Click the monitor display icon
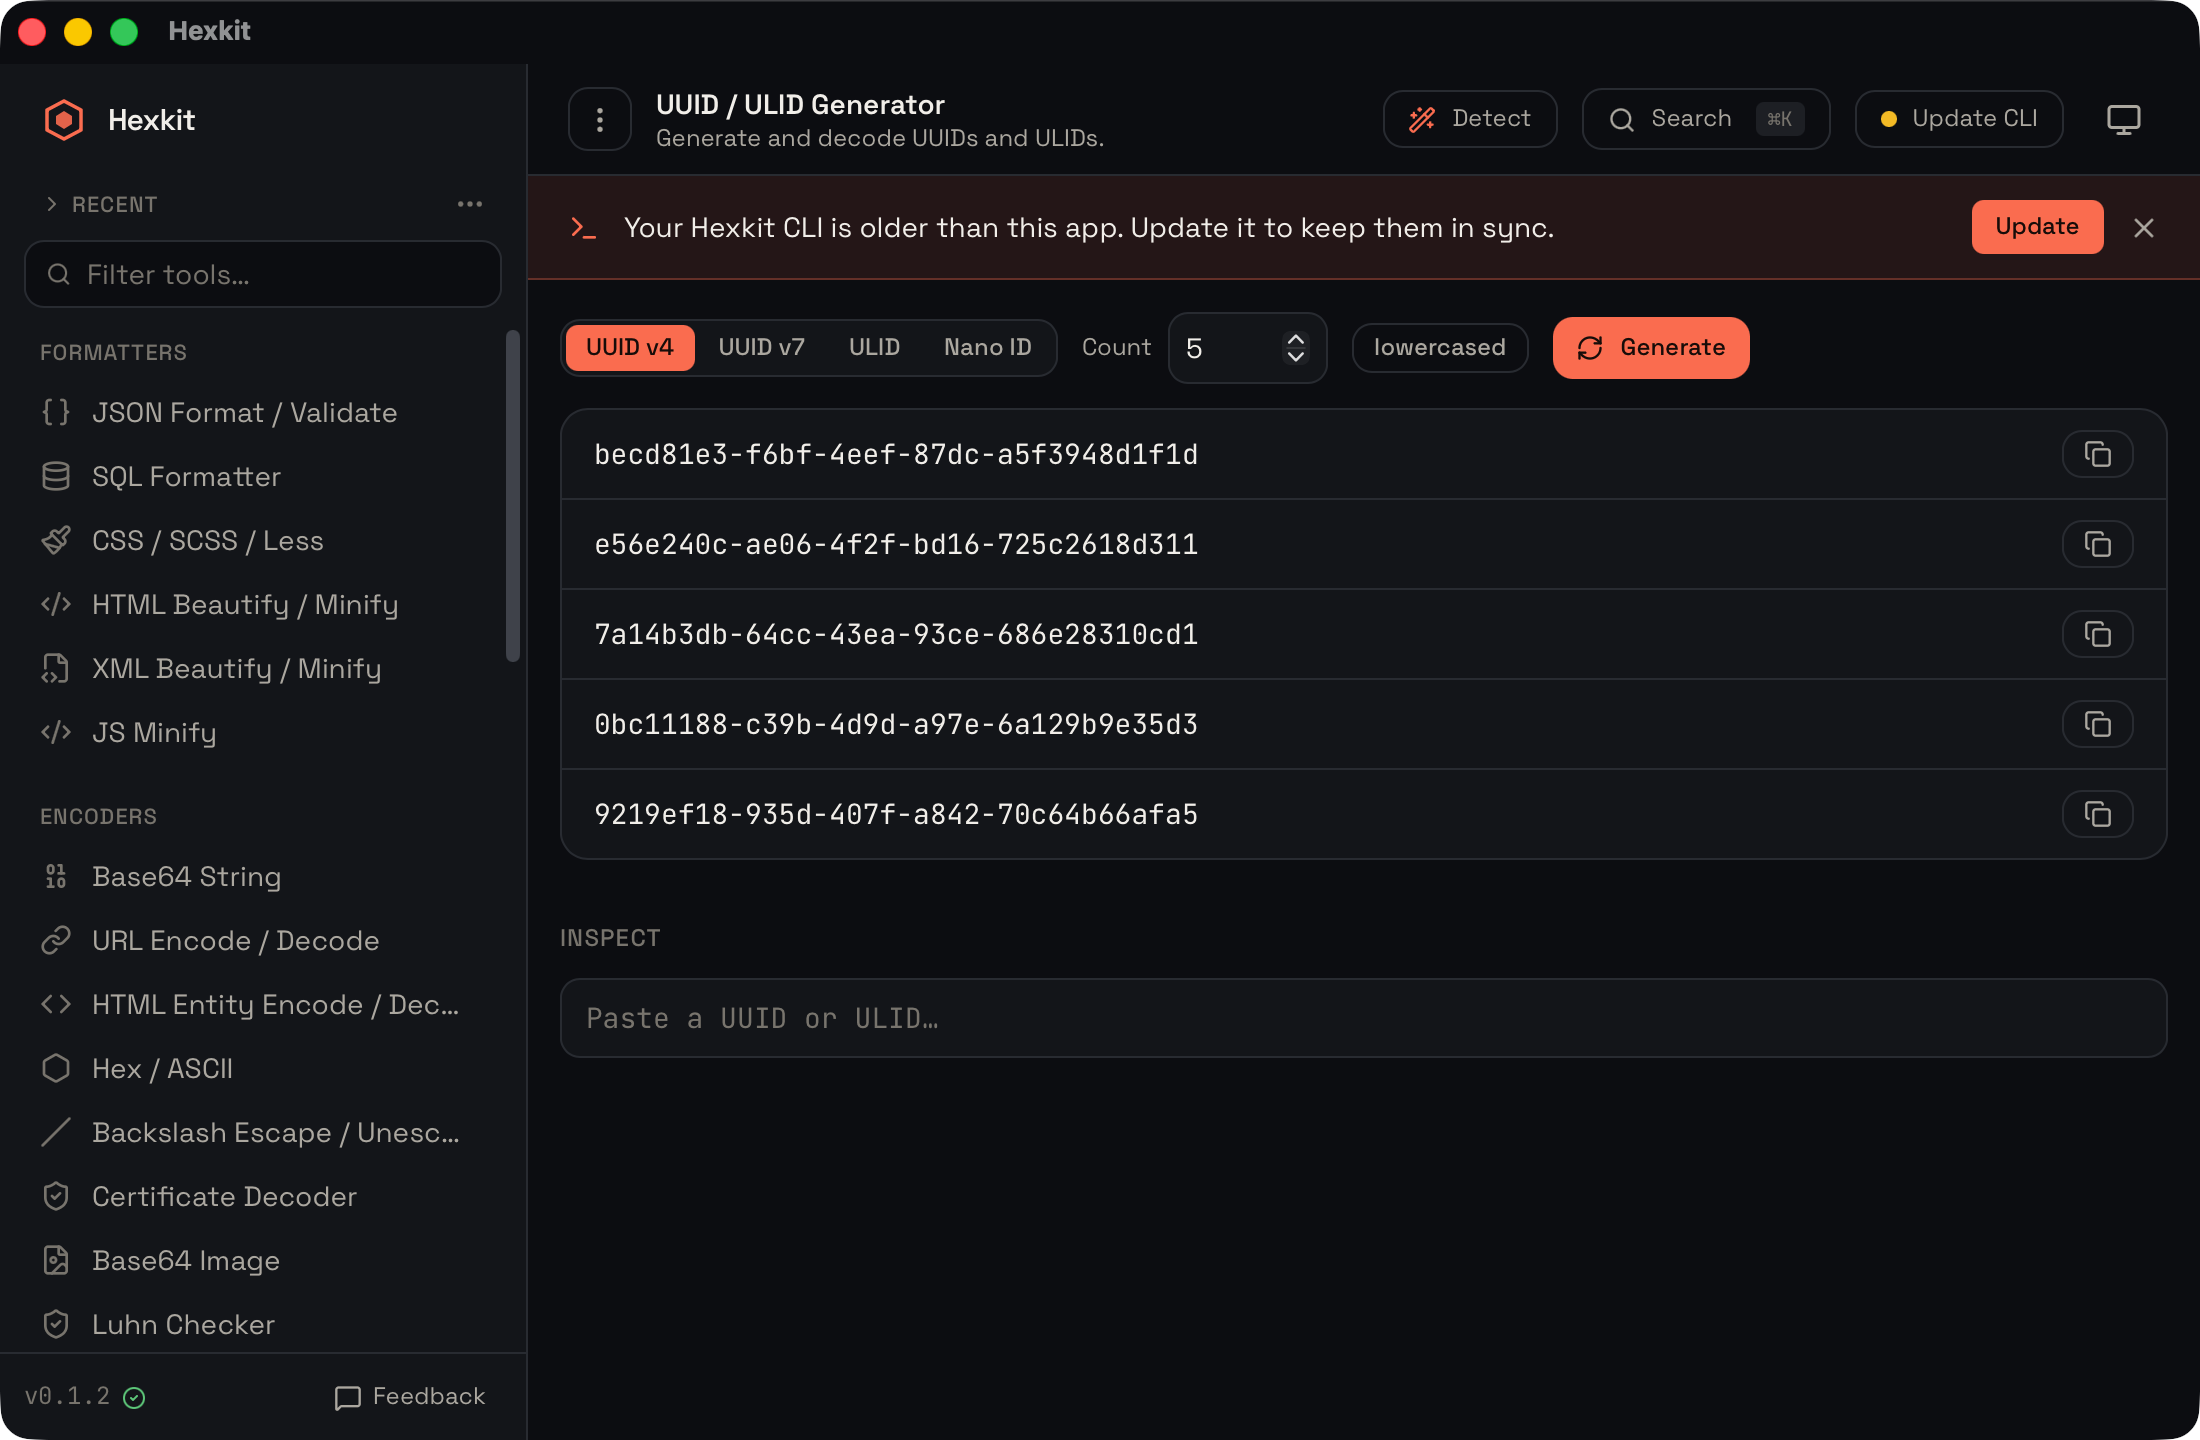 pos(2124,119)
